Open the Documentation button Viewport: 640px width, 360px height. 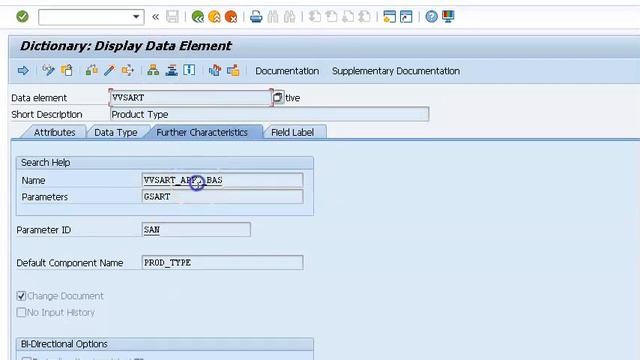click(287, 71)
